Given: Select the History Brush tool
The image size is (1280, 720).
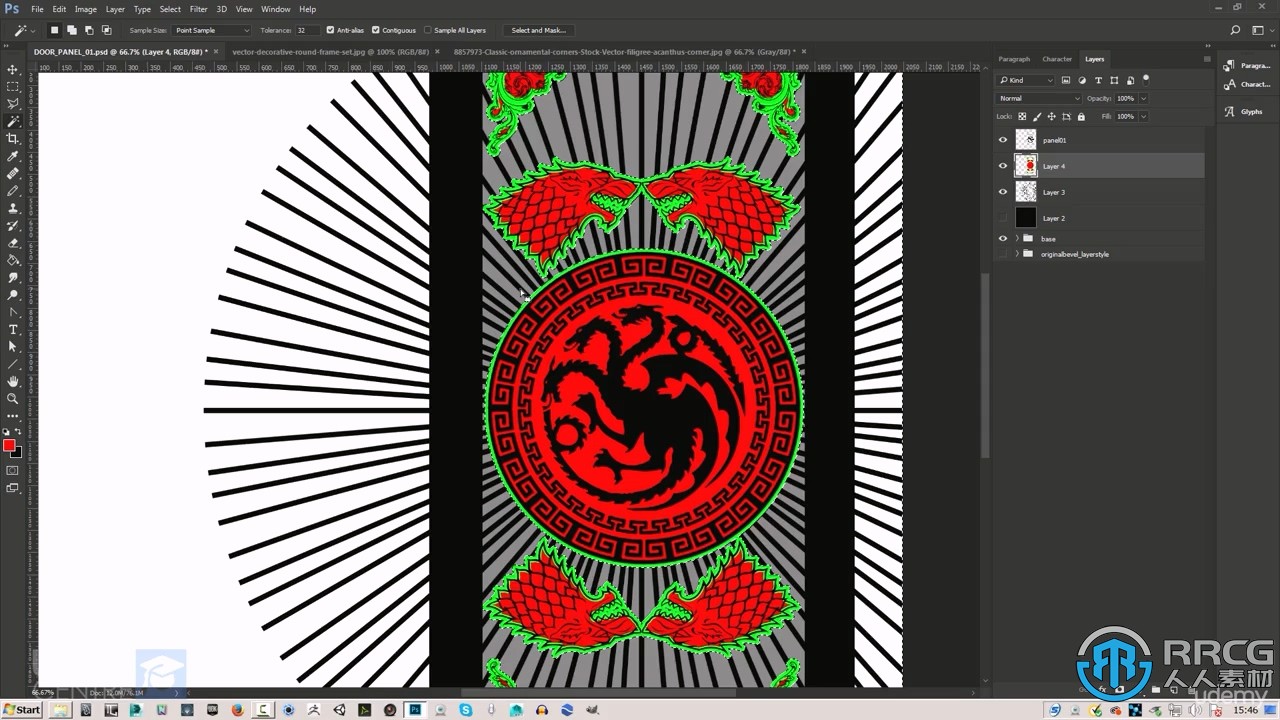Looking at the screenshot, I should pos(13,226).
